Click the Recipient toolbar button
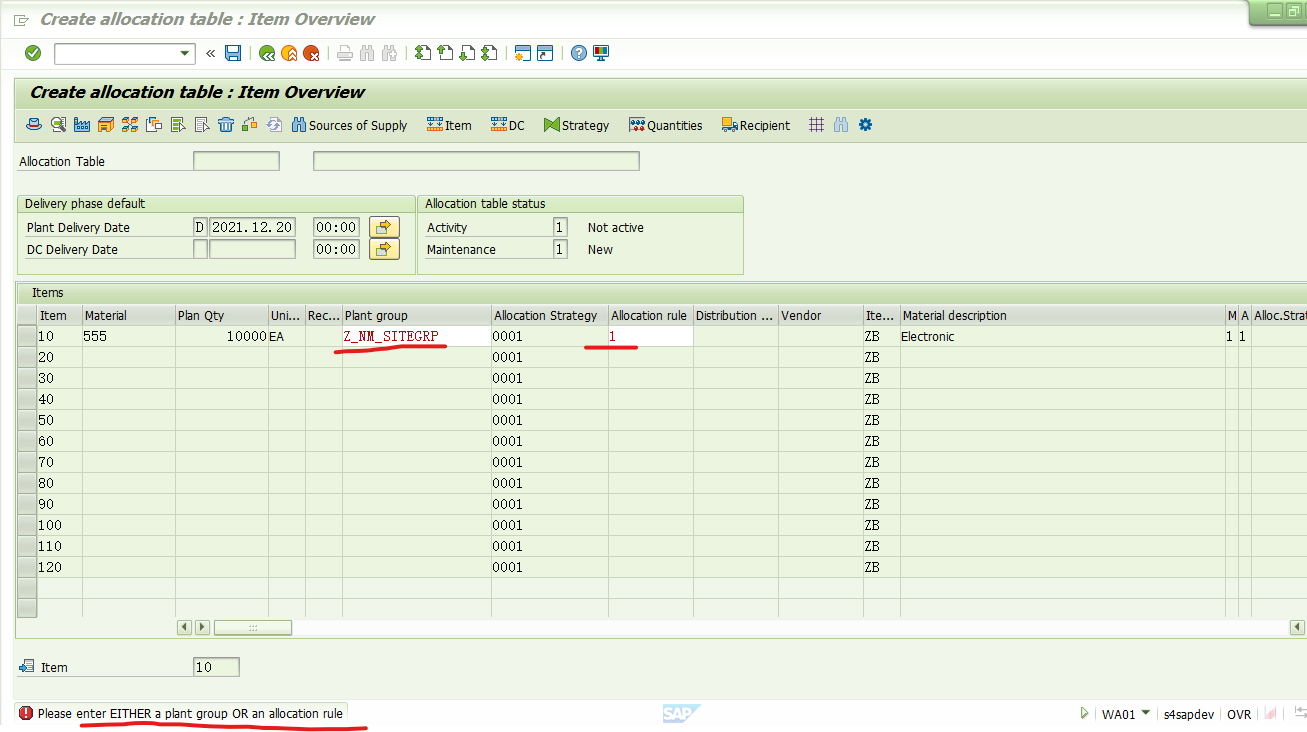The height and width of the screenshot is (732, 1307). coord(756,125)
